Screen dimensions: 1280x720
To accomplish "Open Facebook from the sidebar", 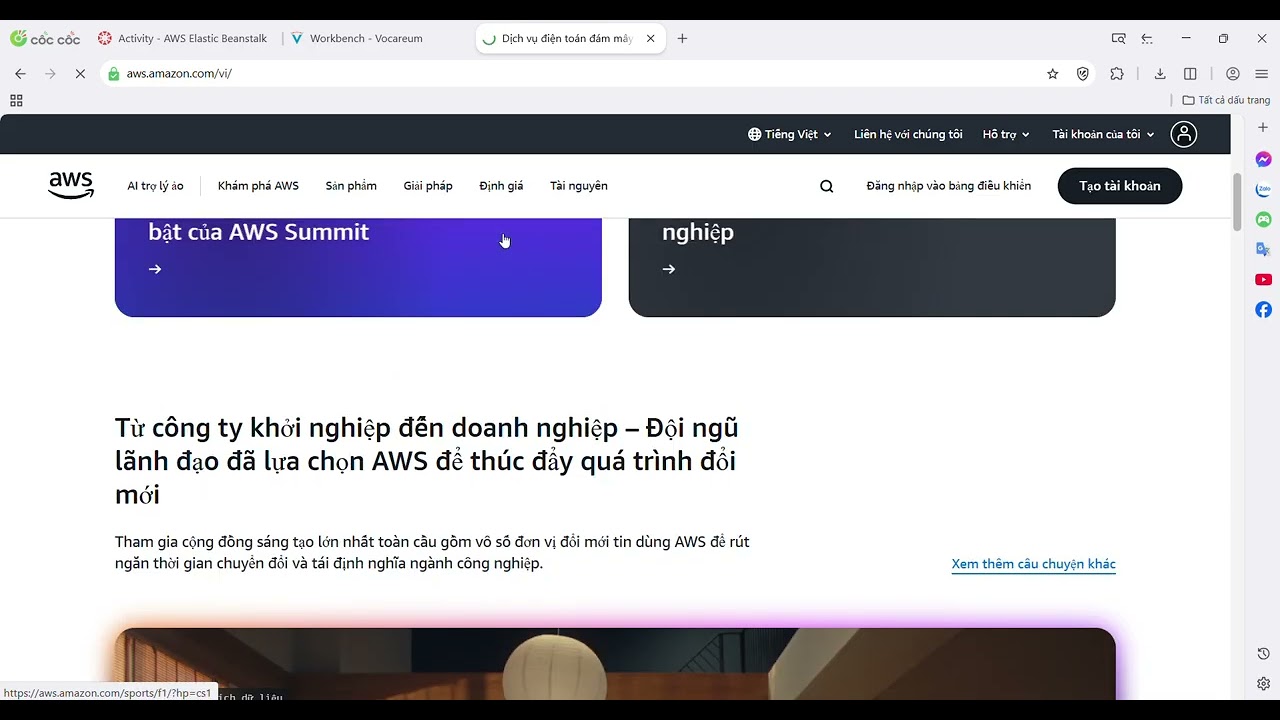I will pos(1264,310).
